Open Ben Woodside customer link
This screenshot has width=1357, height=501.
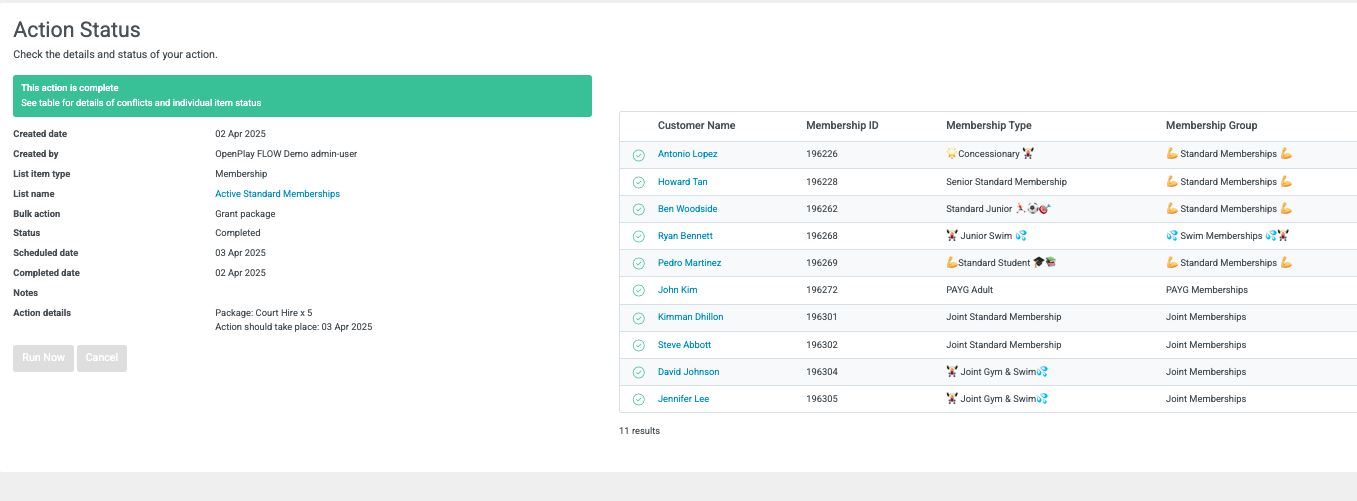tap(687, 209)
